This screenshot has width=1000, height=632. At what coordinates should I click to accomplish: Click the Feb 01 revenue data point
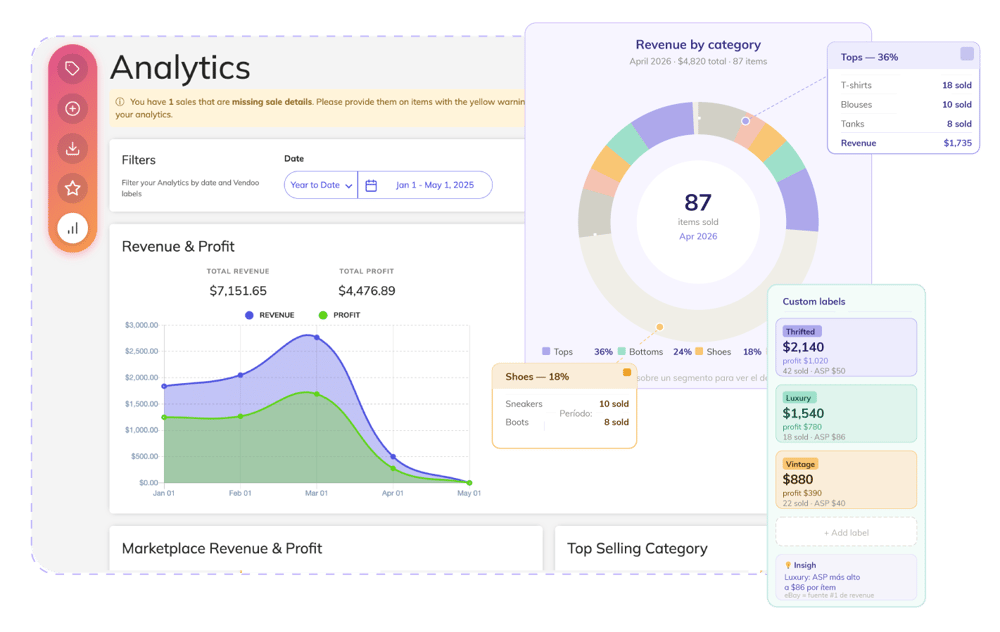tap(240, 375)
